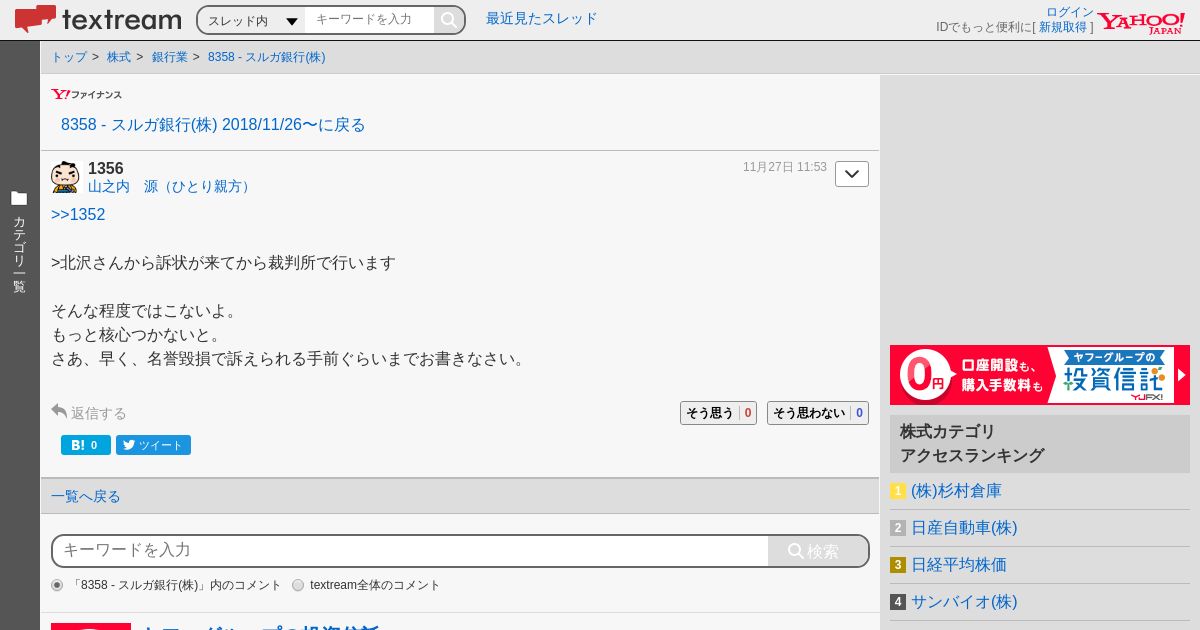
Task: Click the 投資信託 banner advertisement
Action: coord(1040,375)
